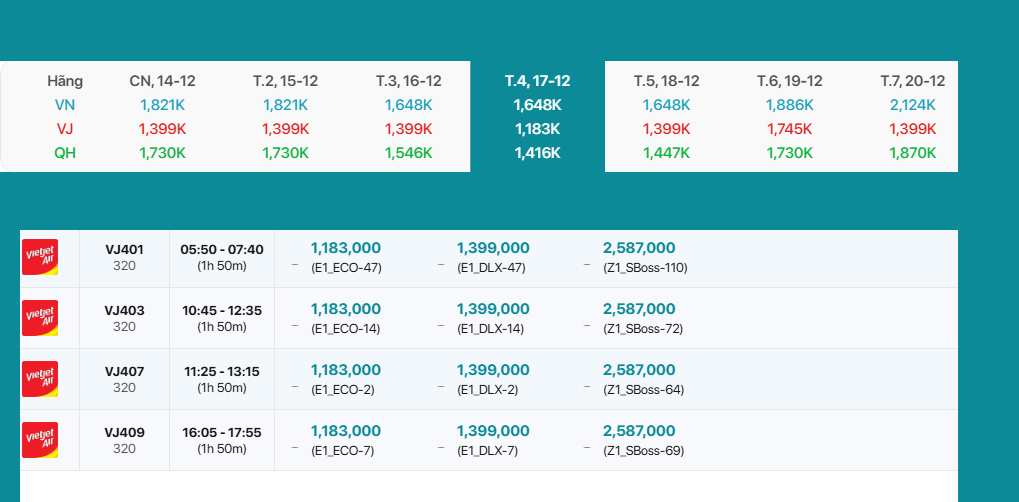1019x502 pixels.
Task: Click the Vietjet Air logo for flight VJ403
Action: pos(40,318)
